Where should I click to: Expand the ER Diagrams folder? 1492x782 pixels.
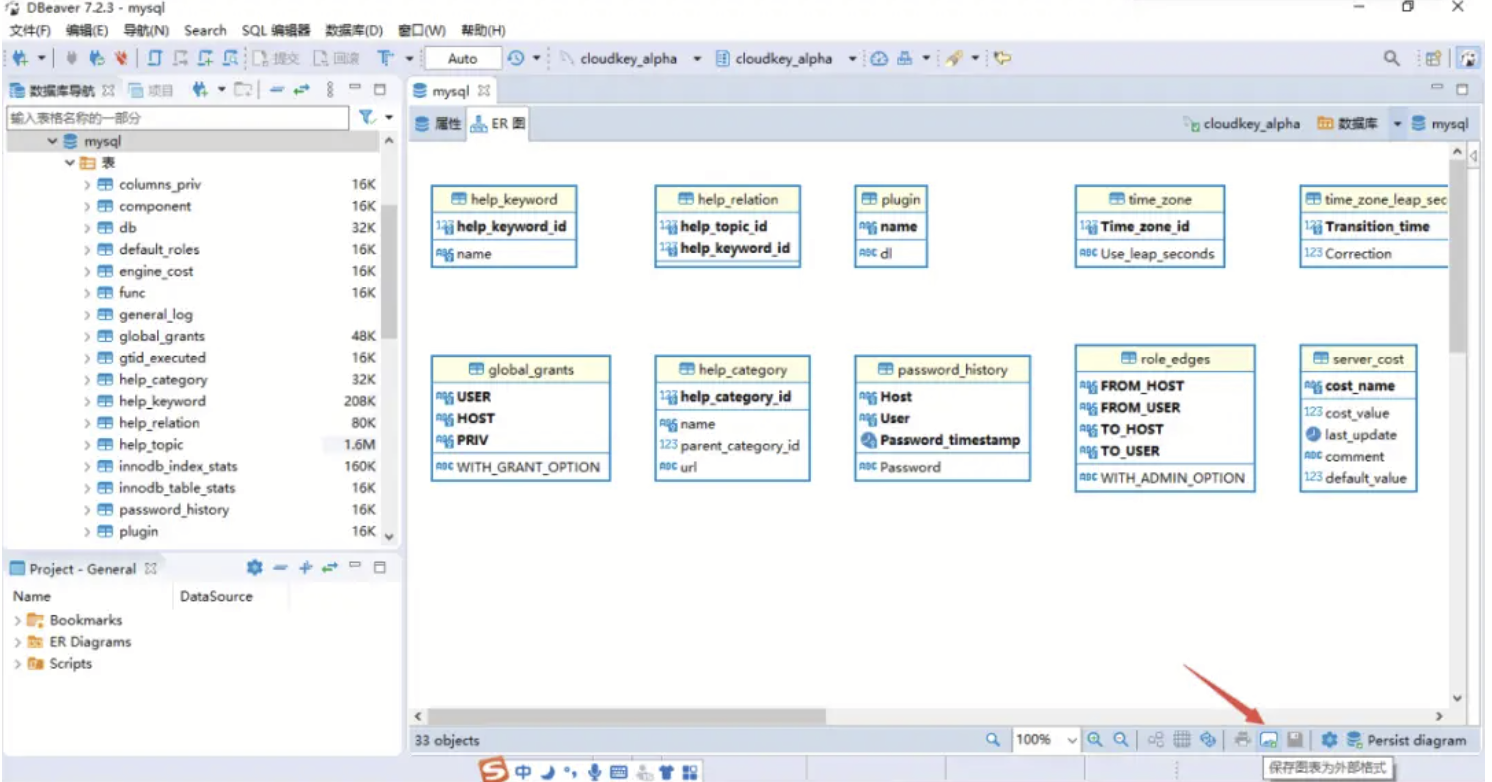point(17,642)
